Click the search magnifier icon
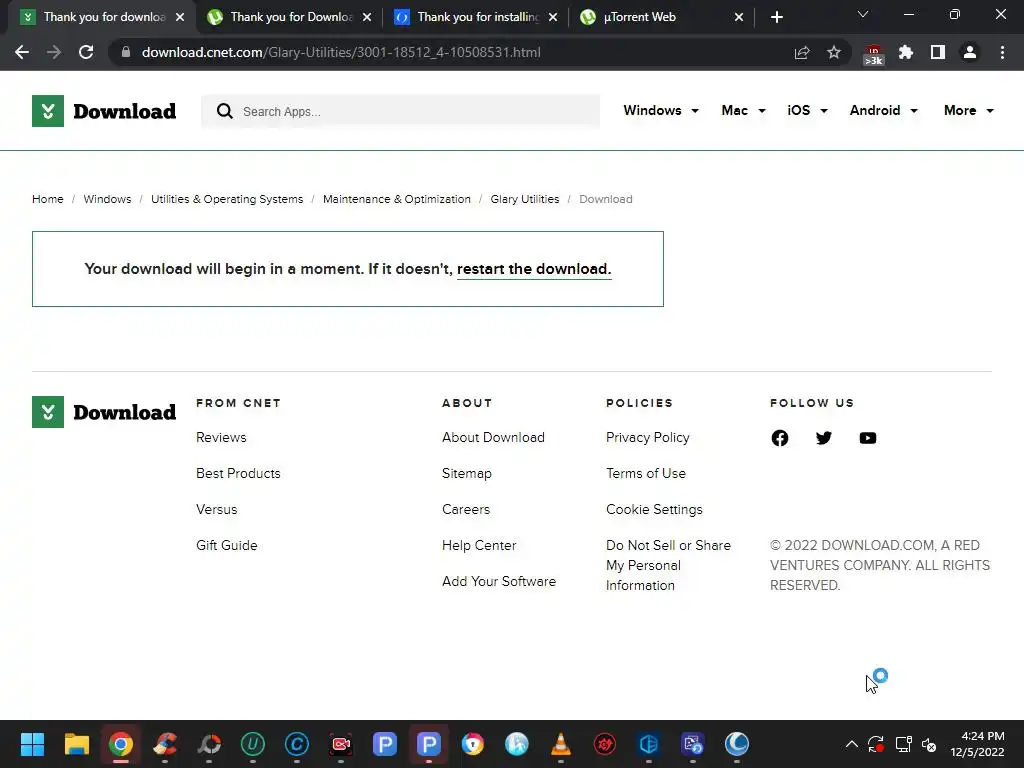The image size is (1024, 768). (x=225, y=111)
